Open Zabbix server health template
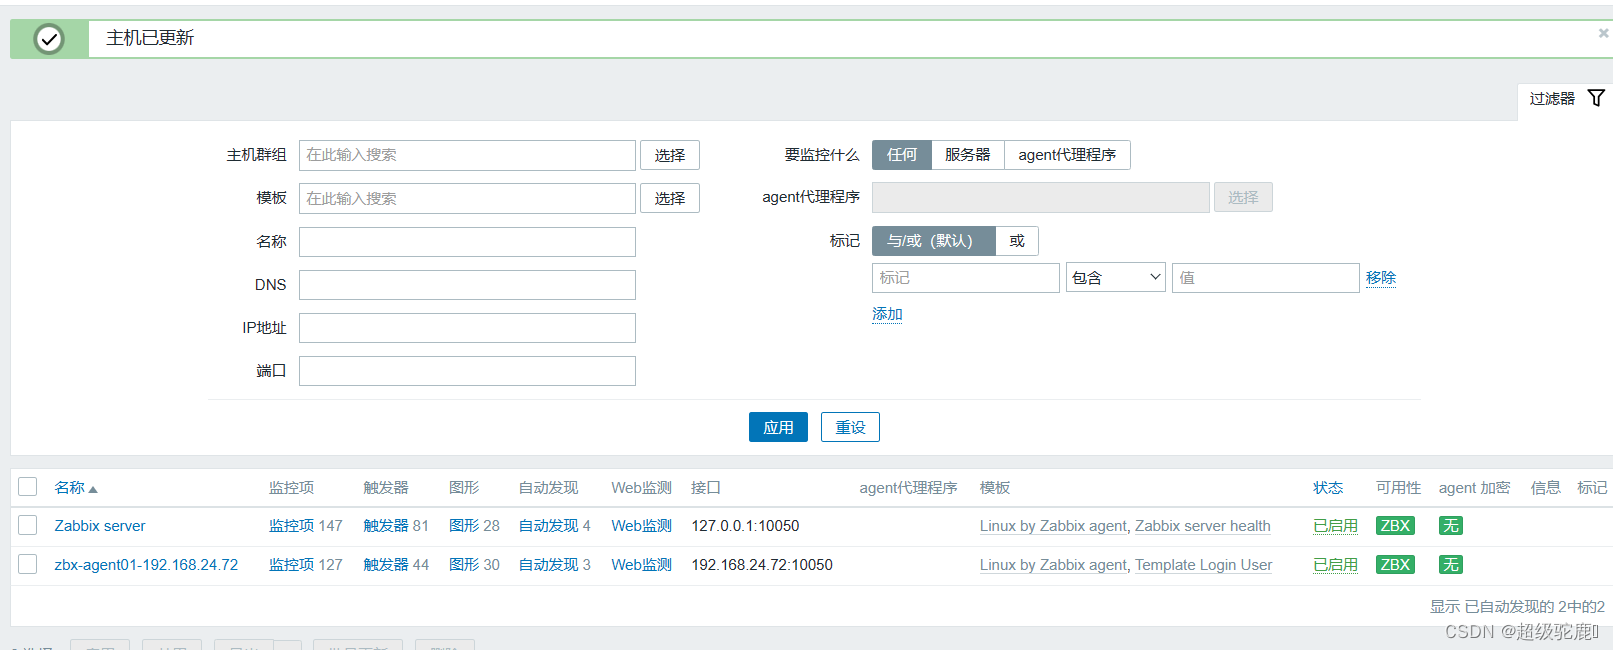The image size is (1613, 650). pos(1203,526)
